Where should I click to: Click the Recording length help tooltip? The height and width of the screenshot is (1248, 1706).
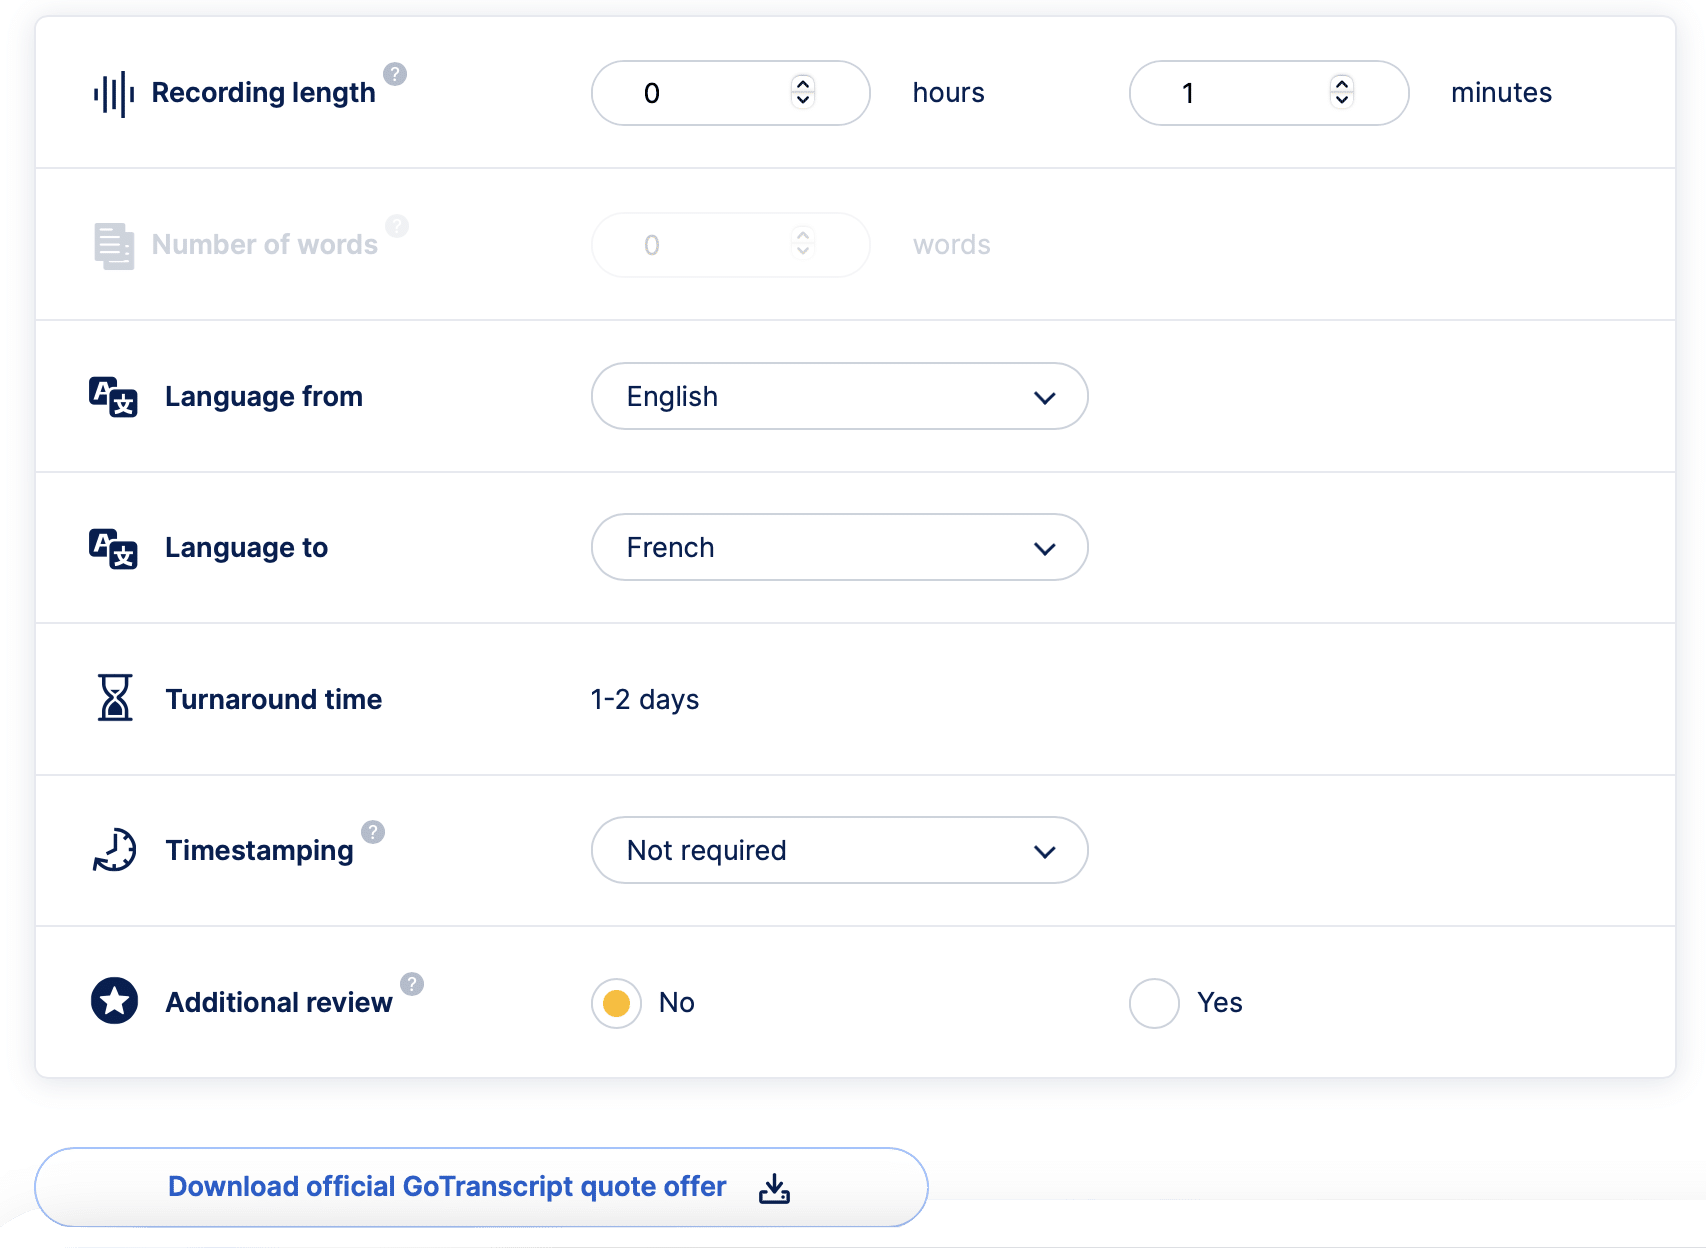395,73
